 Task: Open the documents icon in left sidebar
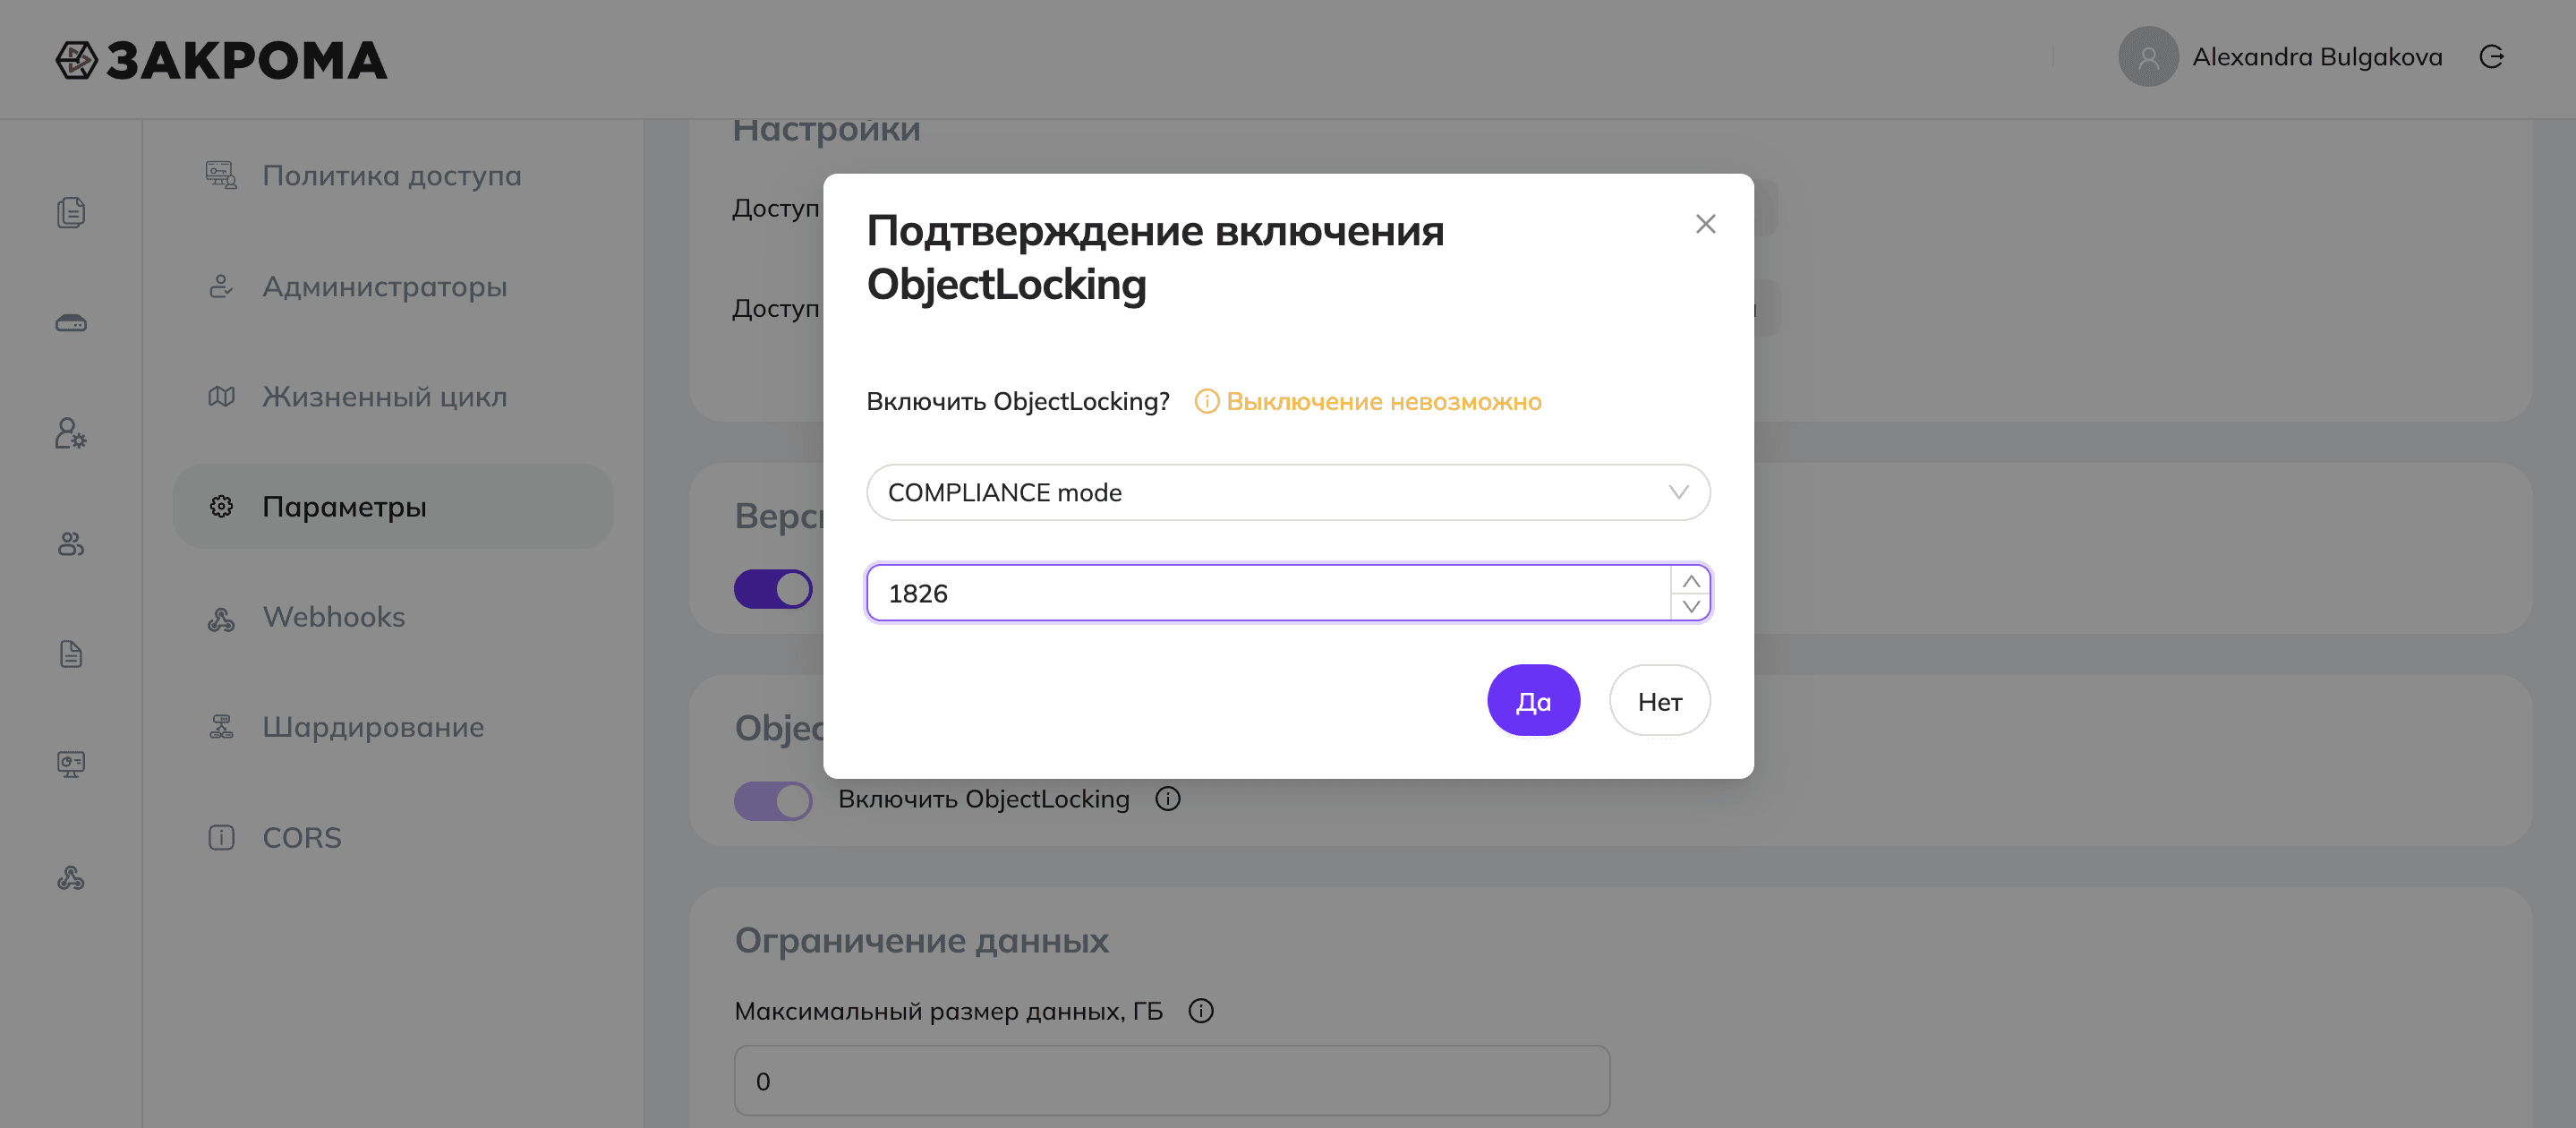(71, 212)
